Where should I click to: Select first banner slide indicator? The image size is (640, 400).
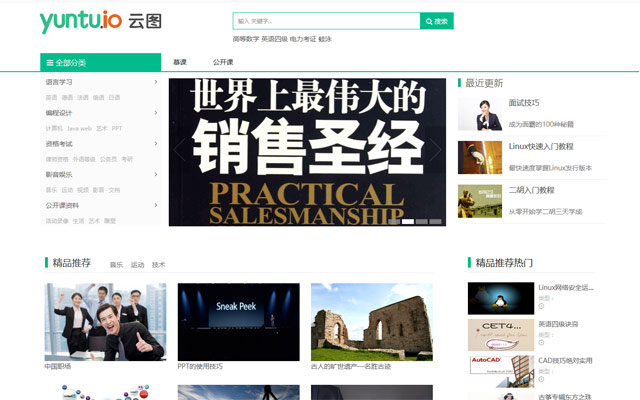[394, 221]
